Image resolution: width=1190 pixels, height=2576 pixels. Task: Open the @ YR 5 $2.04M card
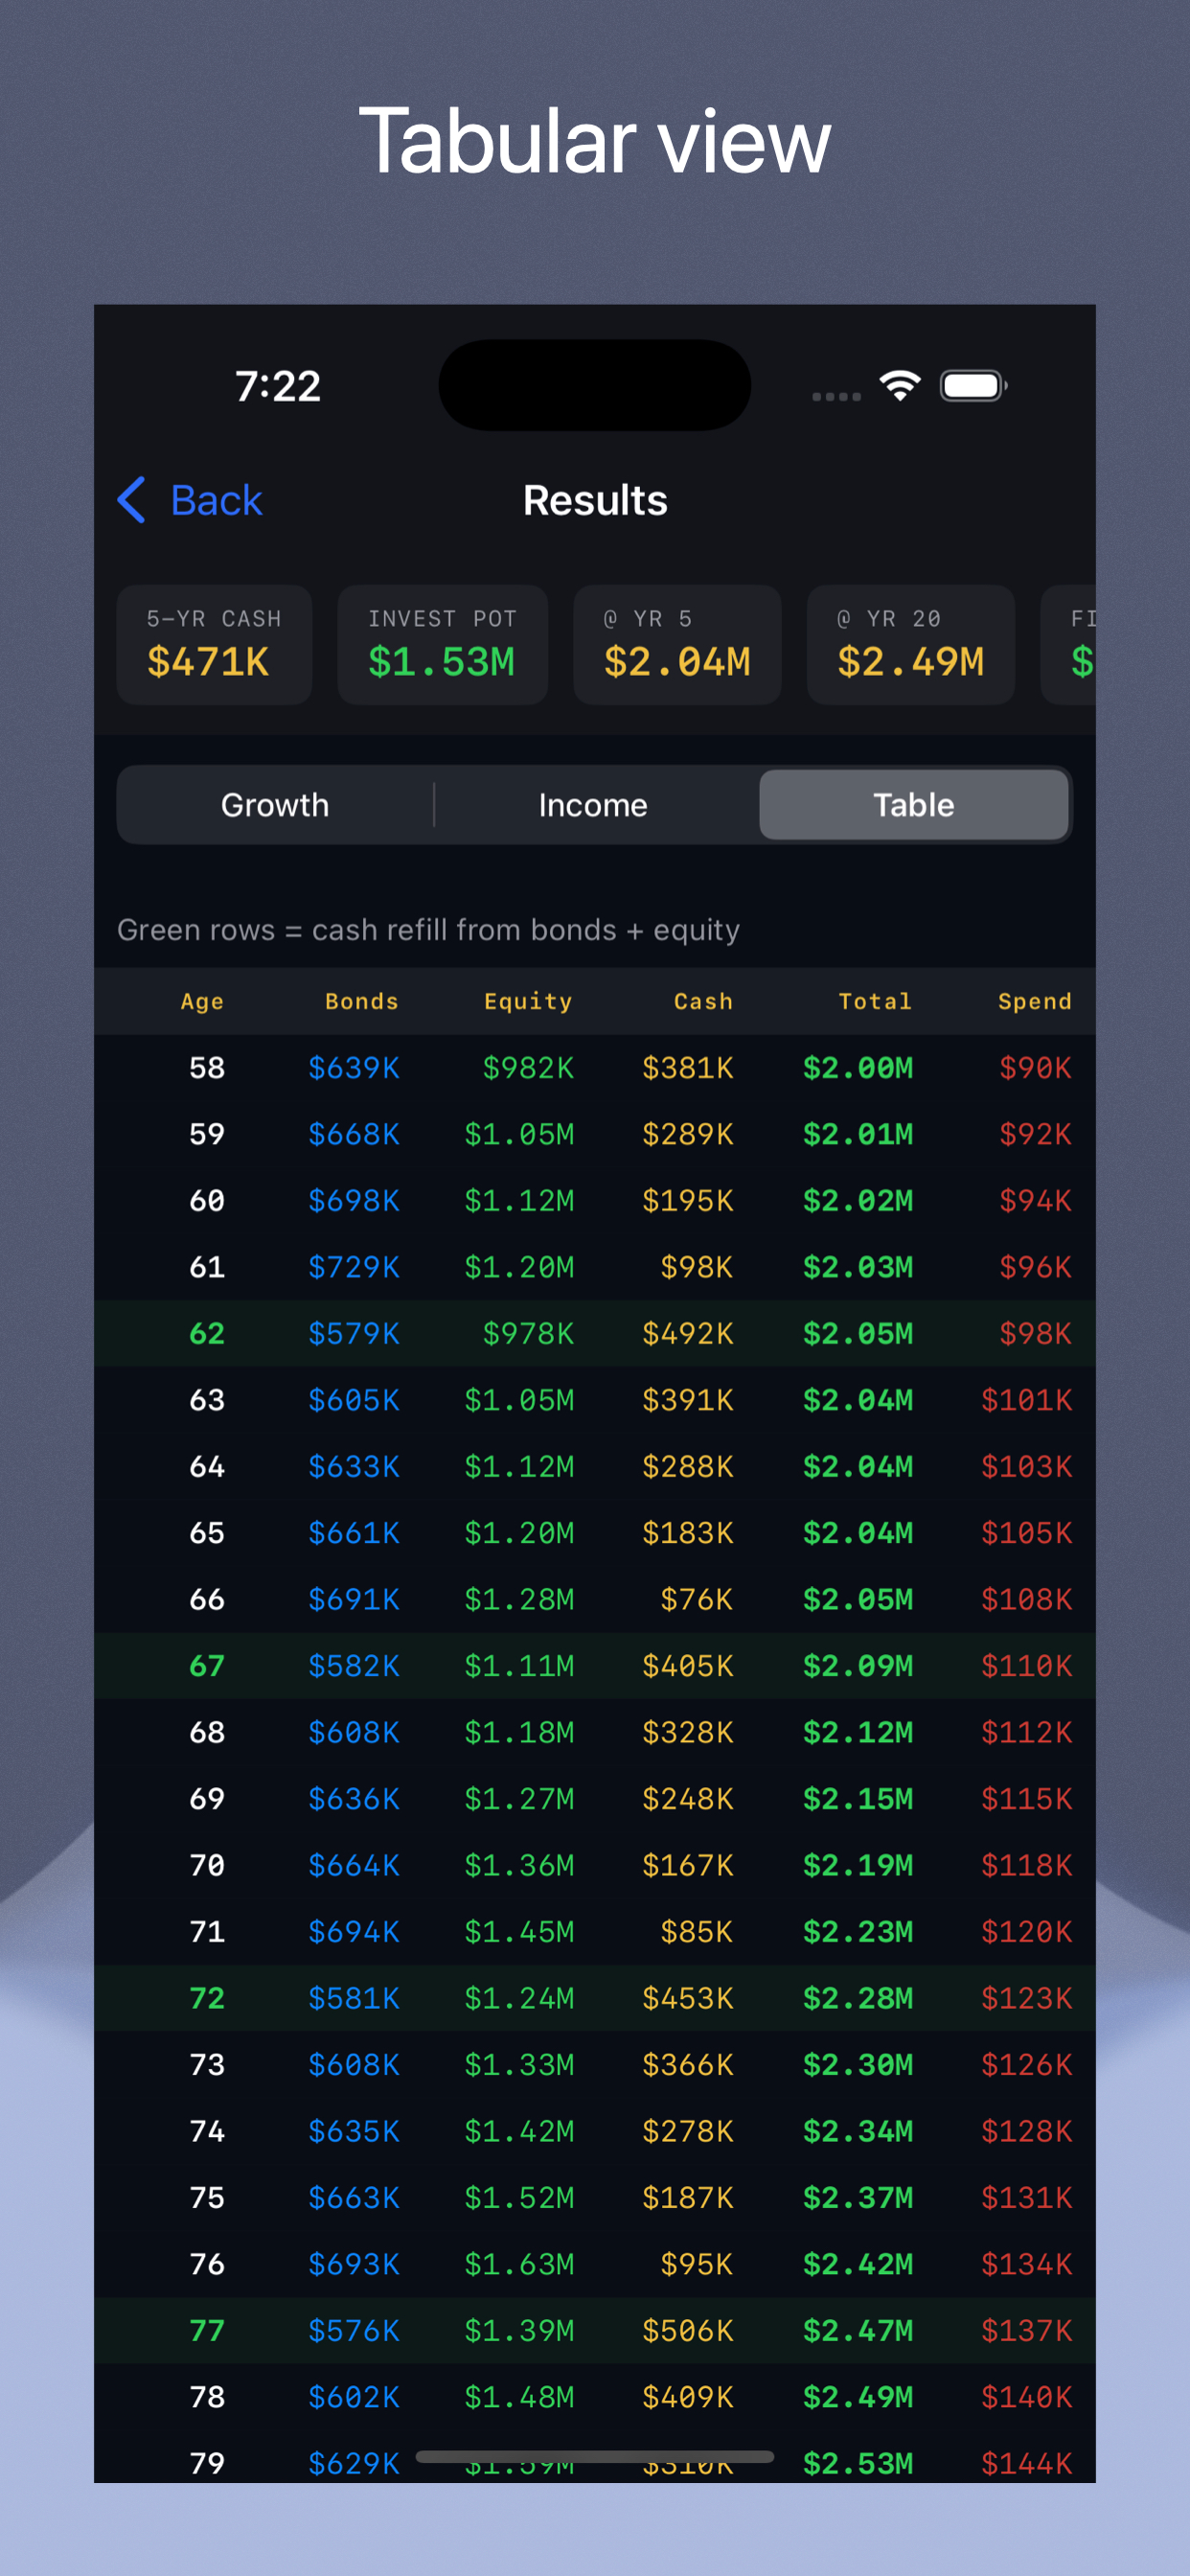(x=677, y=645)
